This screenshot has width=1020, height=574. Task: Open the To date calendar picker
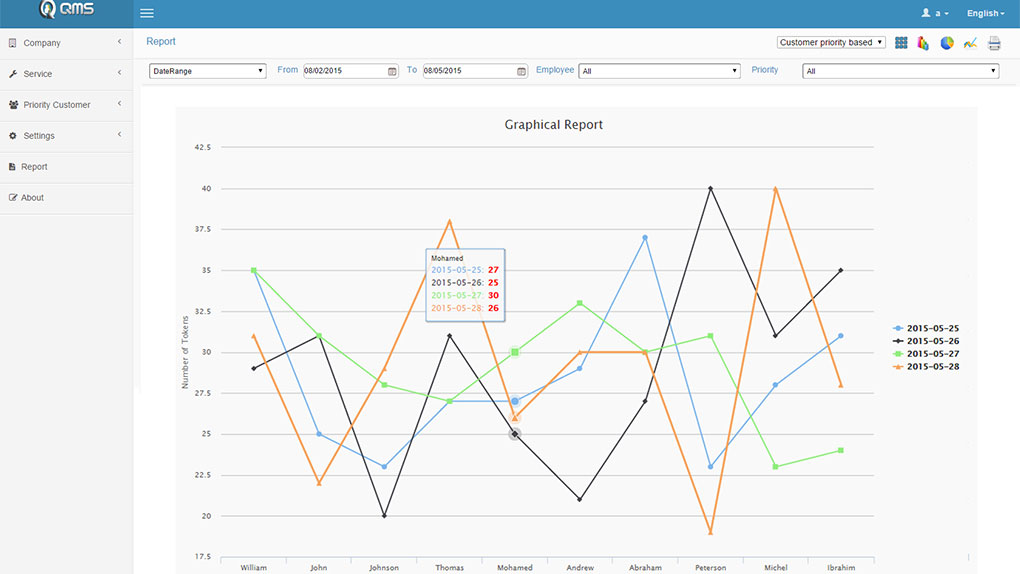point(521,71)
